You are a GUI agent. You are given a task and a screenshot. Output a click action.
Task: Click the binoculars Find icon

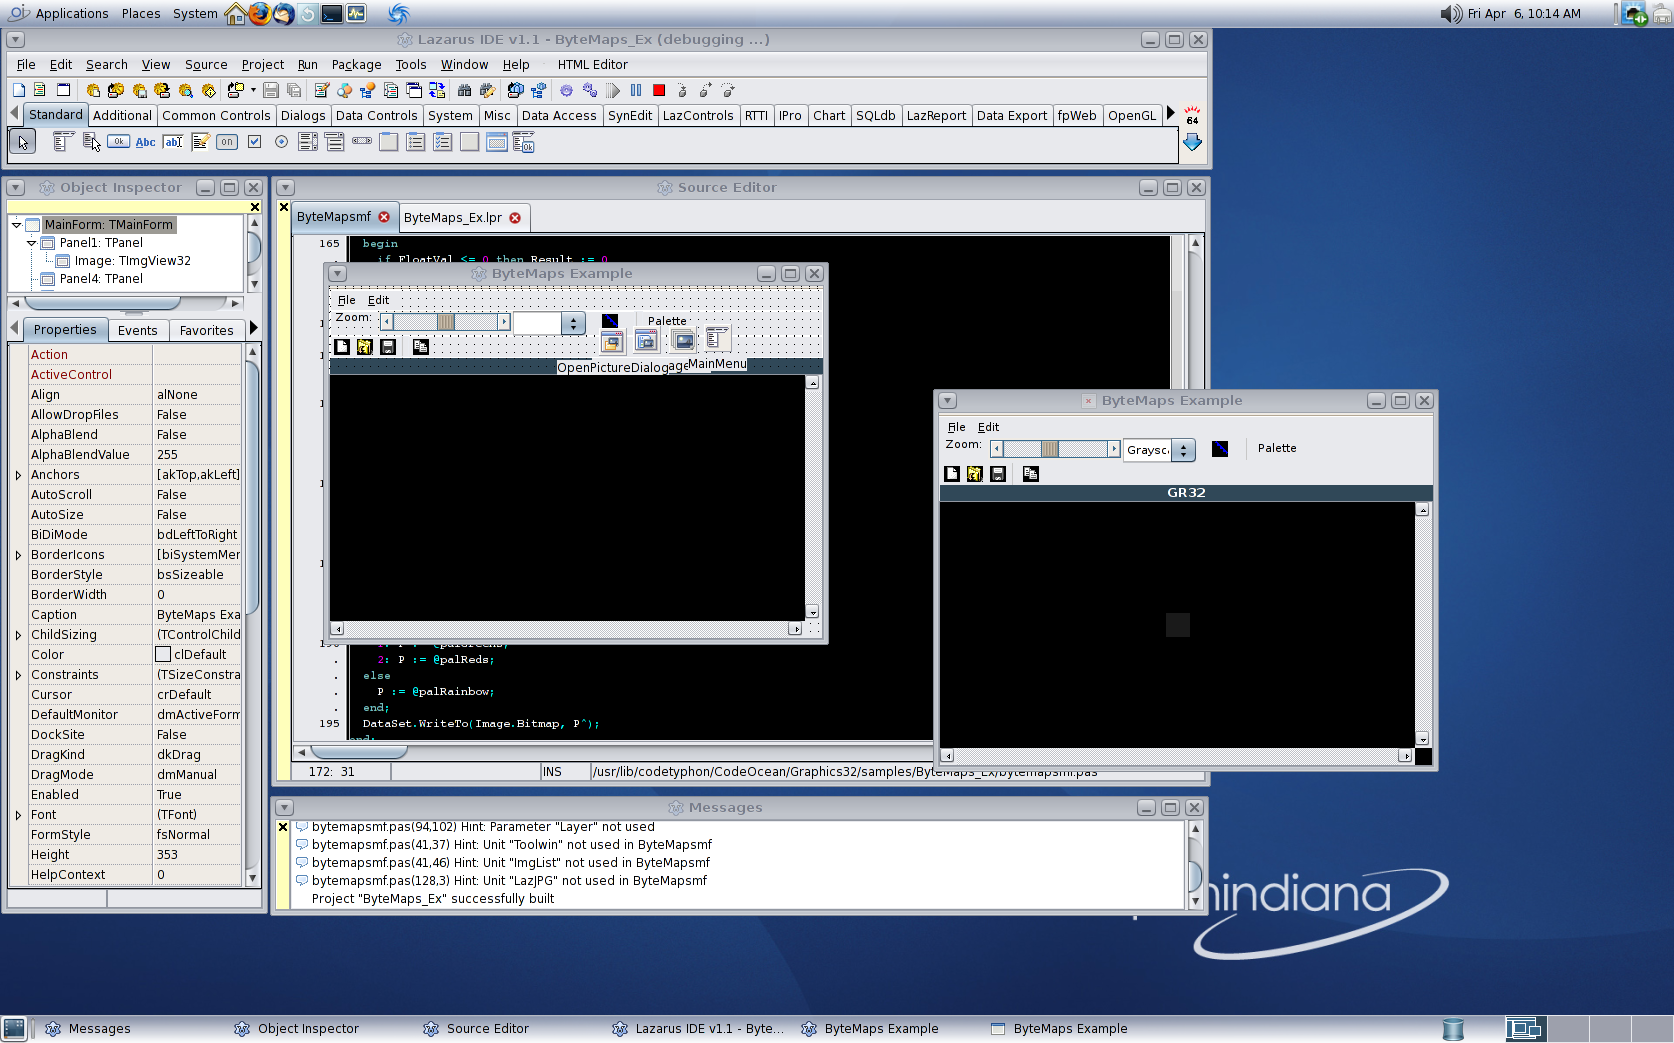(464, 90)
